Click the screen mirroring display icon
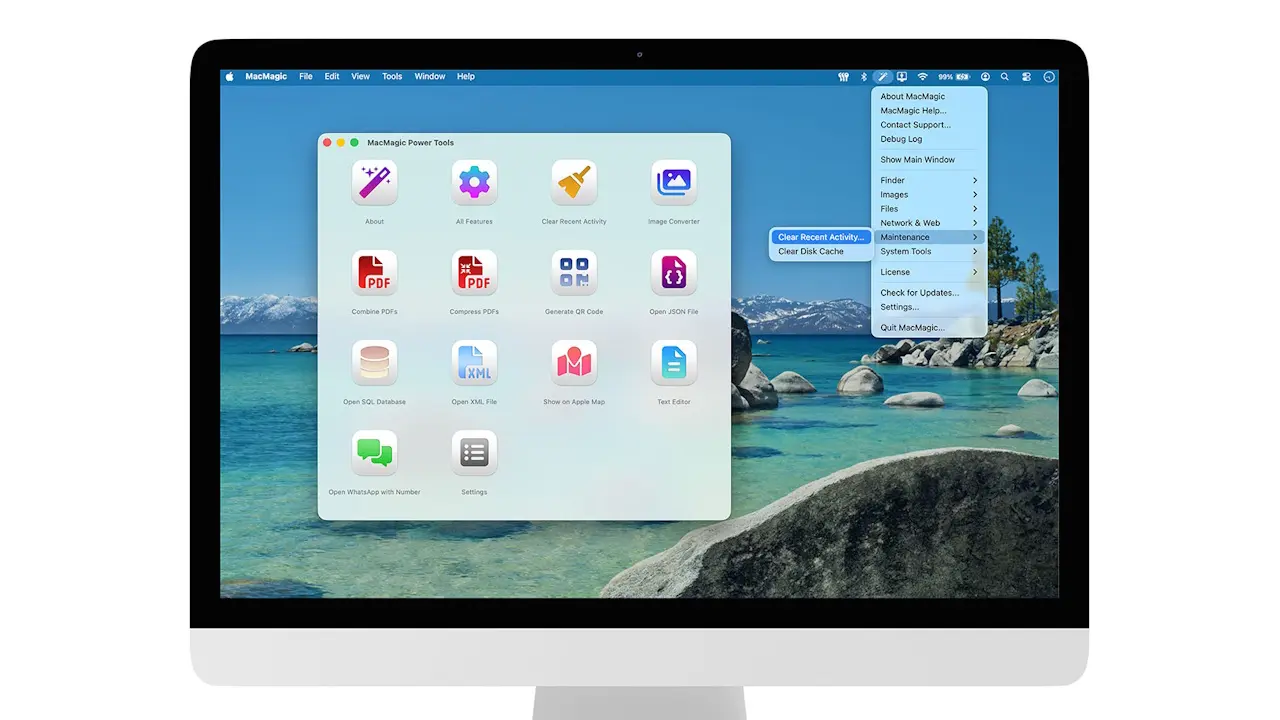The height and width of the screenshot is (720, 1280). [x=902, y=76]
